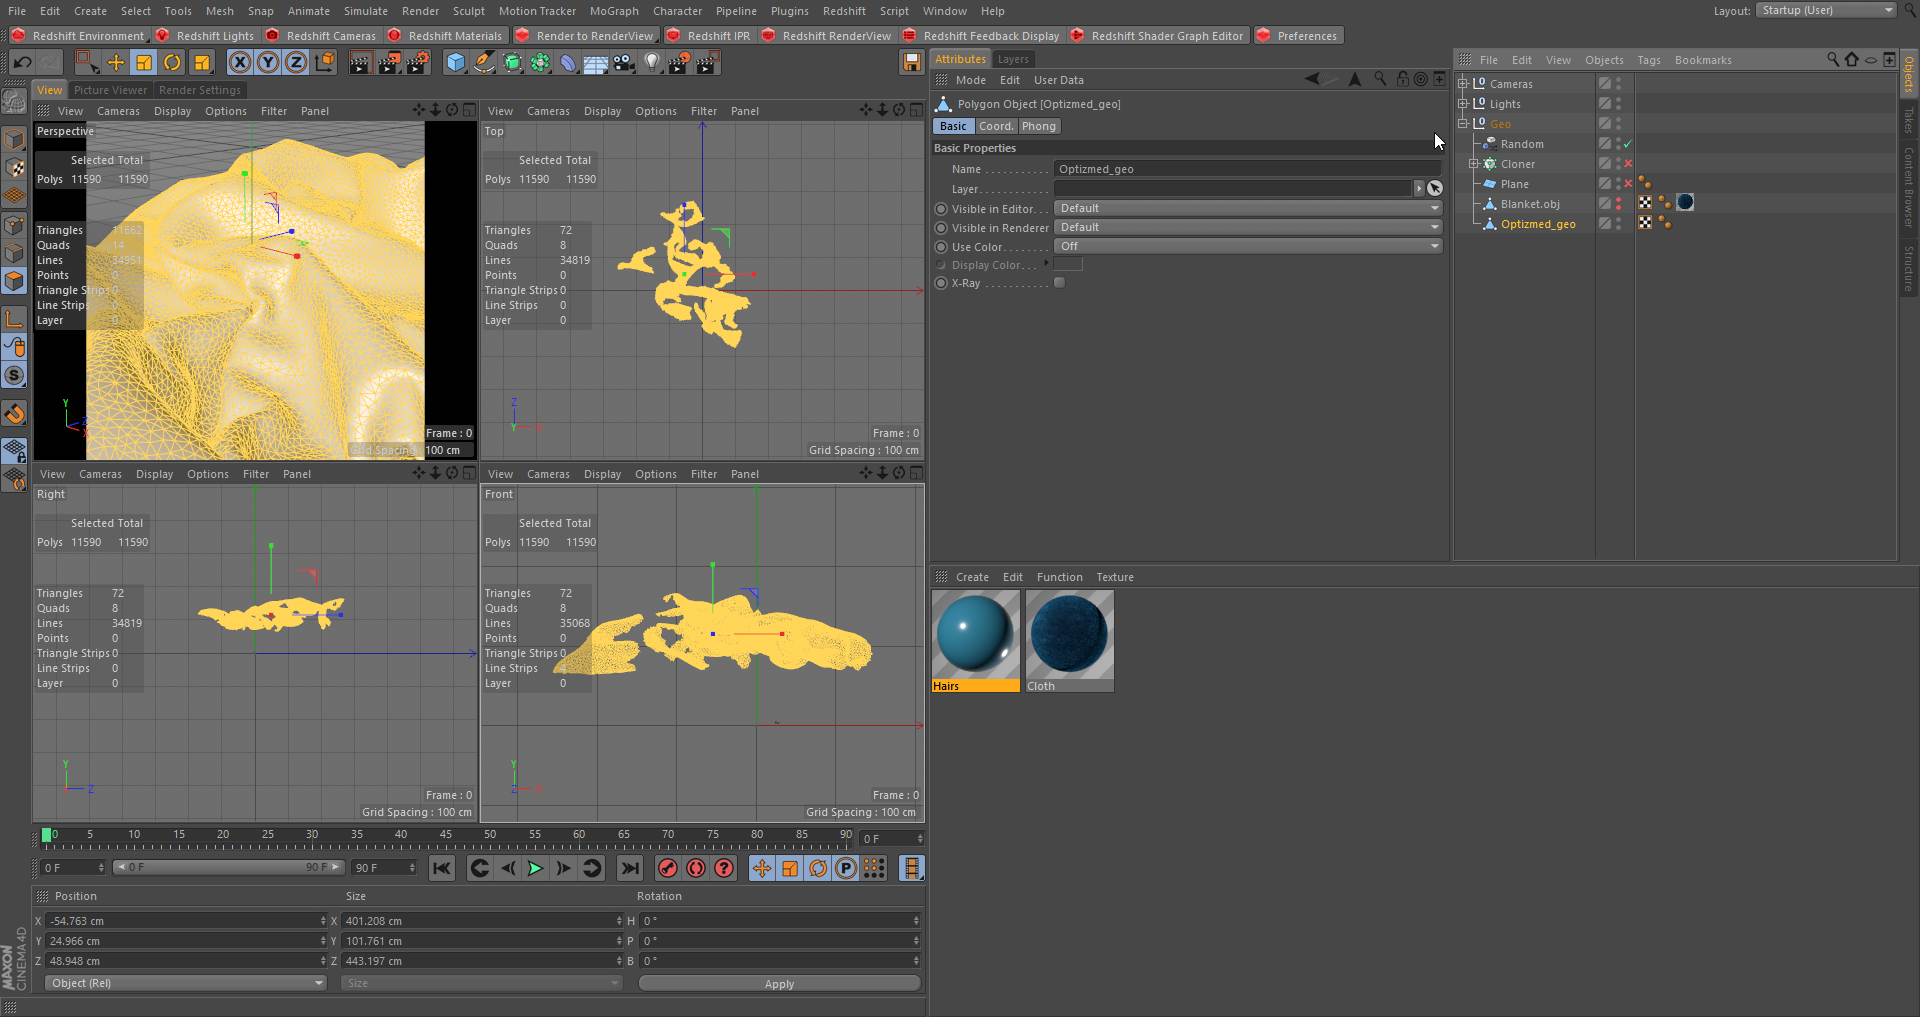Toggle visibility dots for the Plane object
The image size is (1920, 1017).
click(x=1618, y=184)
